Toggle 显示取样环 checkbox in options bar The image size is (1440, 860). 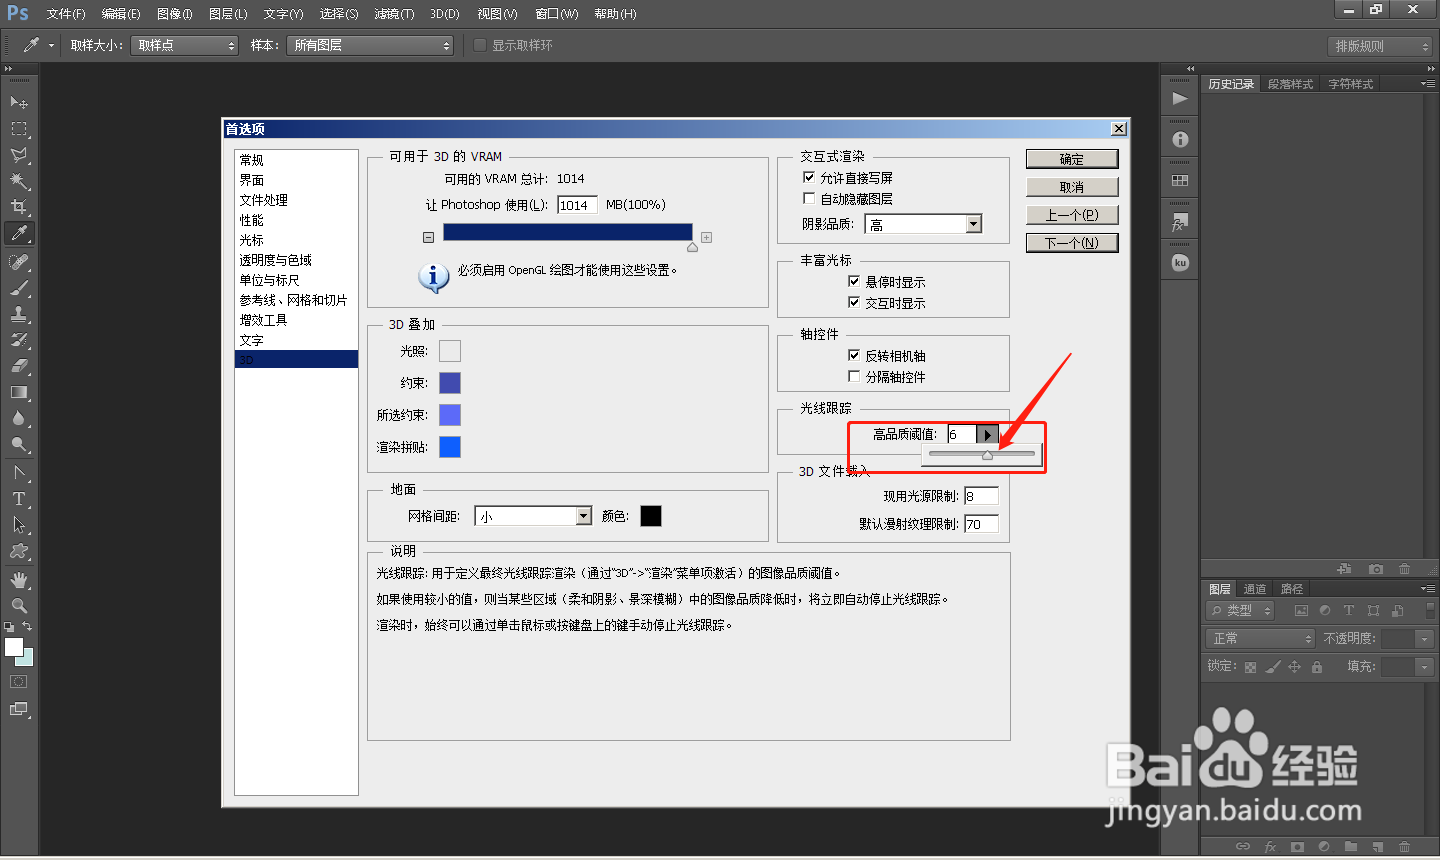[480, 45]
